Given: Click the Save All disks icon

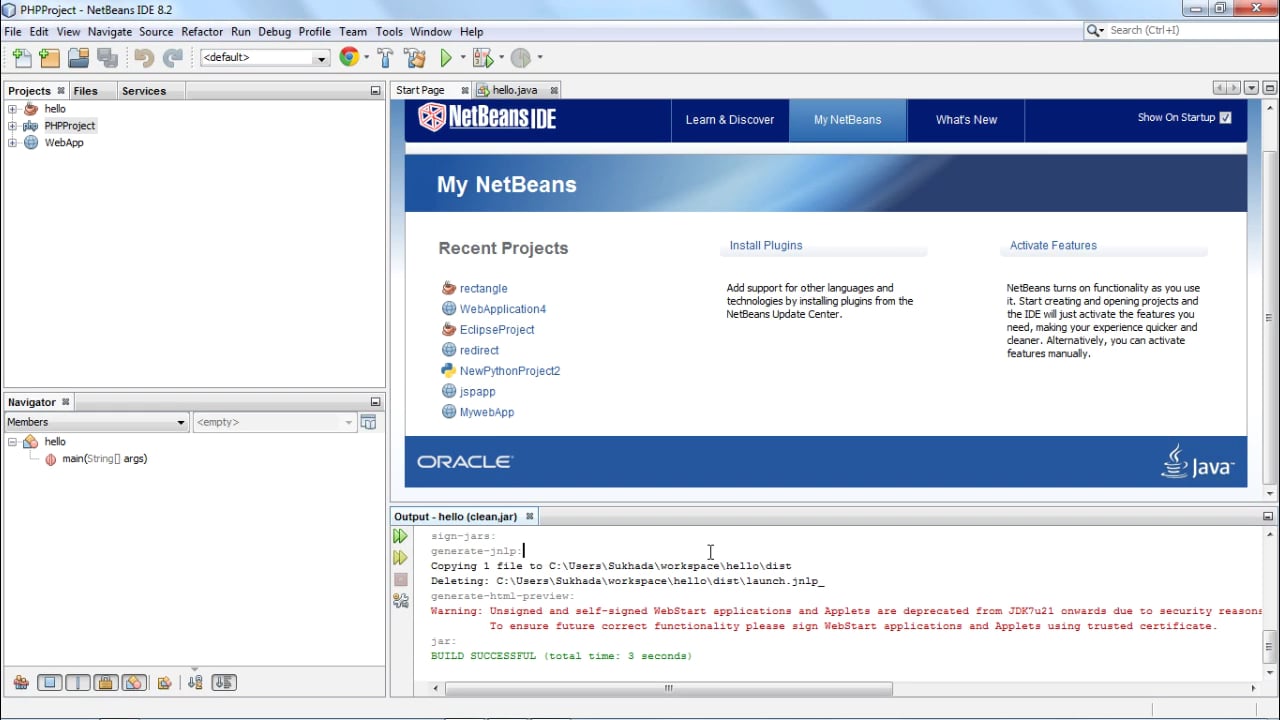Looking at the screenshot, I should [107, 58].
